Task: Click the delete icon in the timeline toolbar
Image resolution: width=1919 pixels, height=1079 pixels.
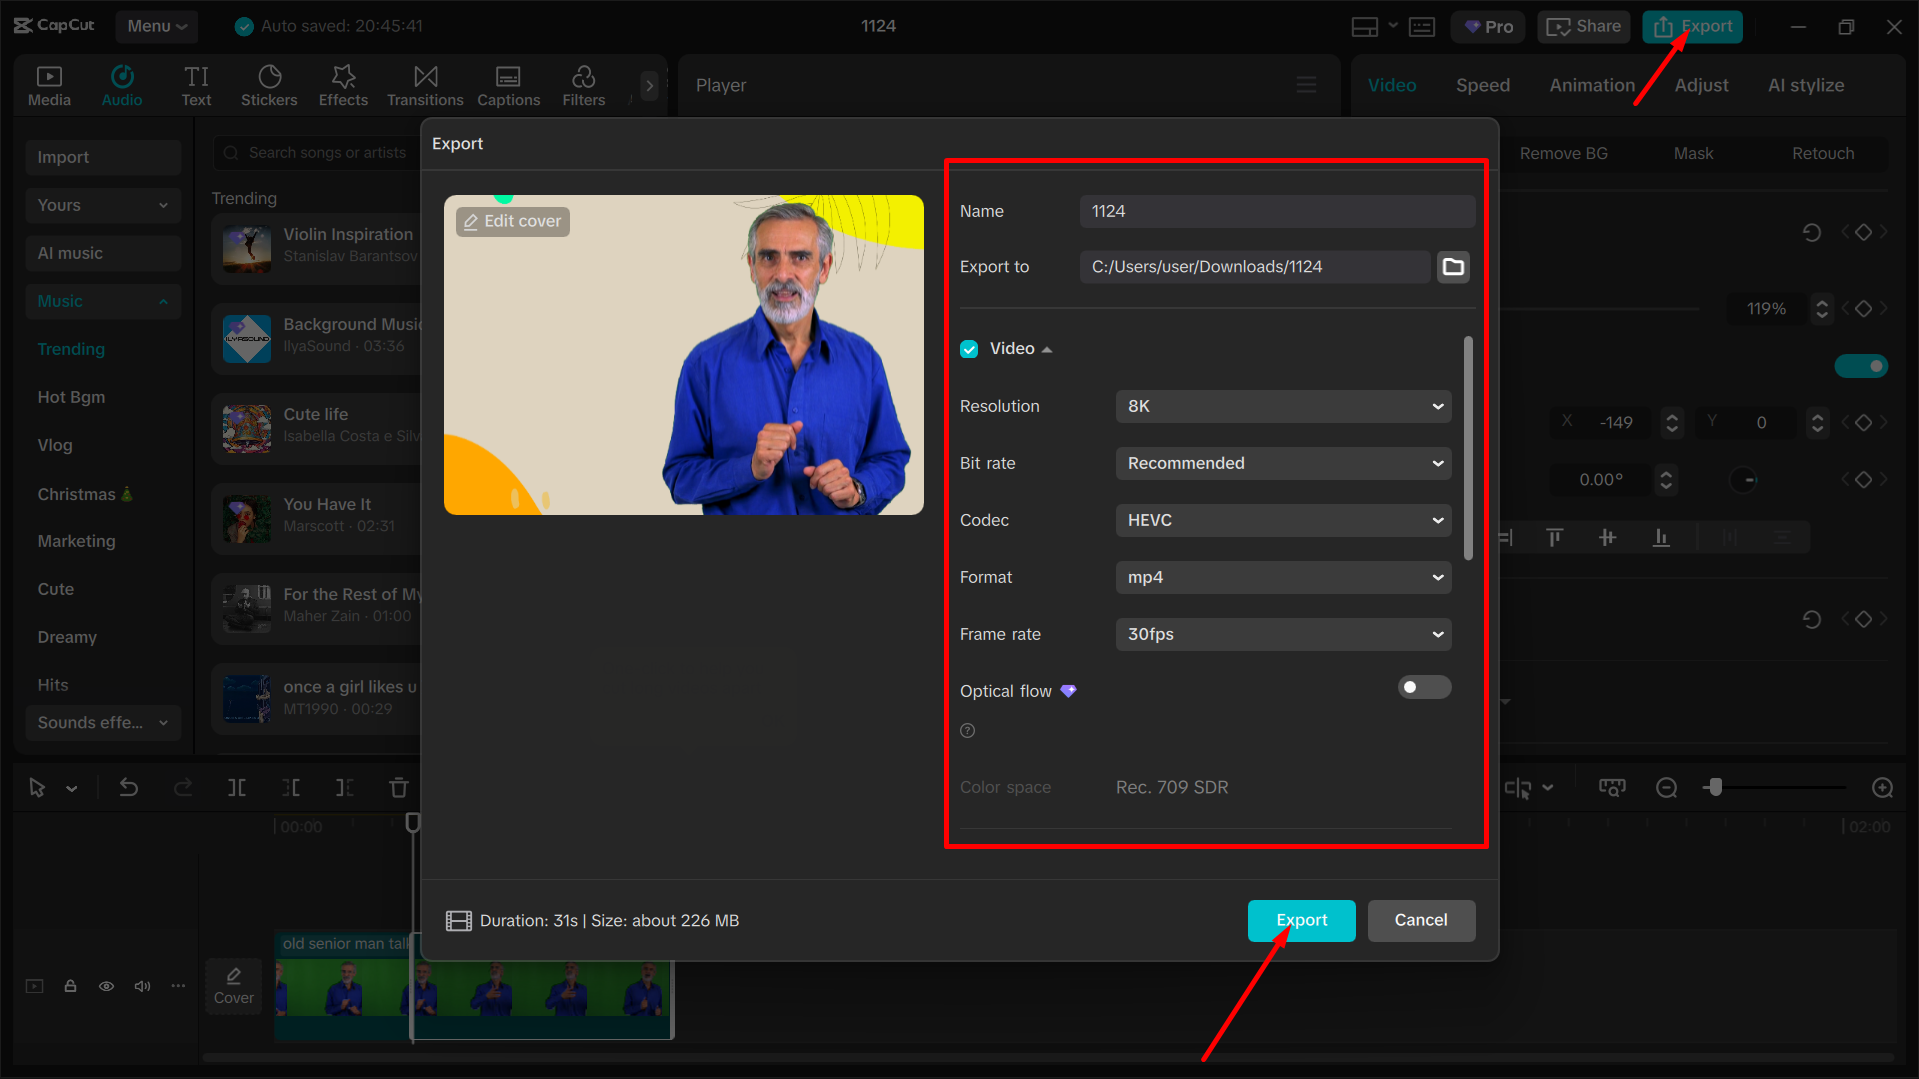Action: point(398,787)
